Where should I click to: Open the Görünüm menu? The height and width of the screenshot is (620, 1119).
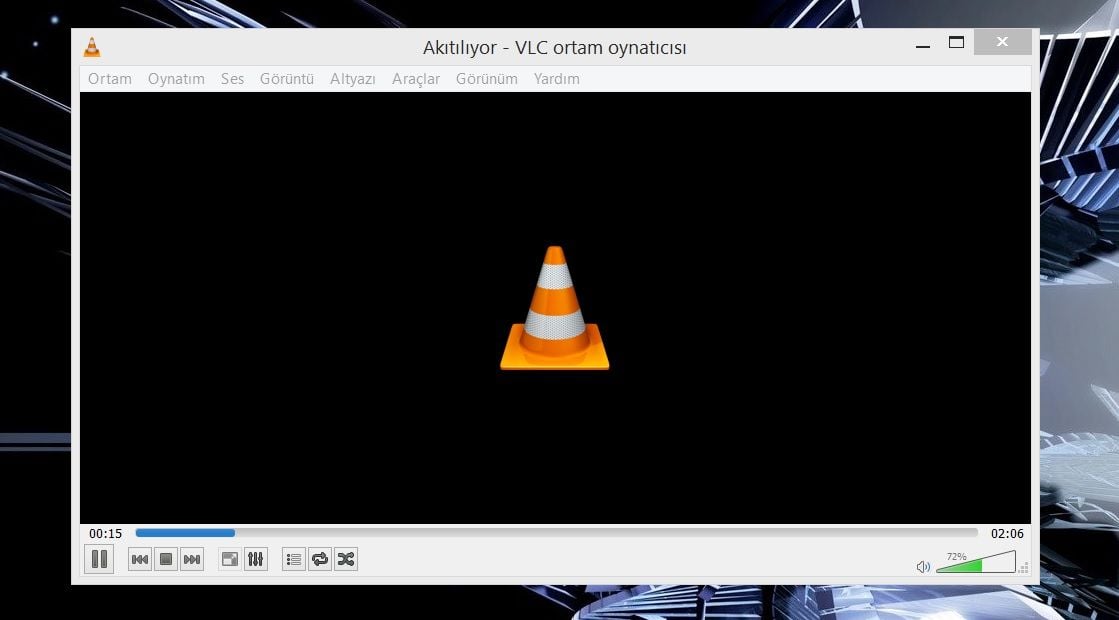(x=487, y=78)
